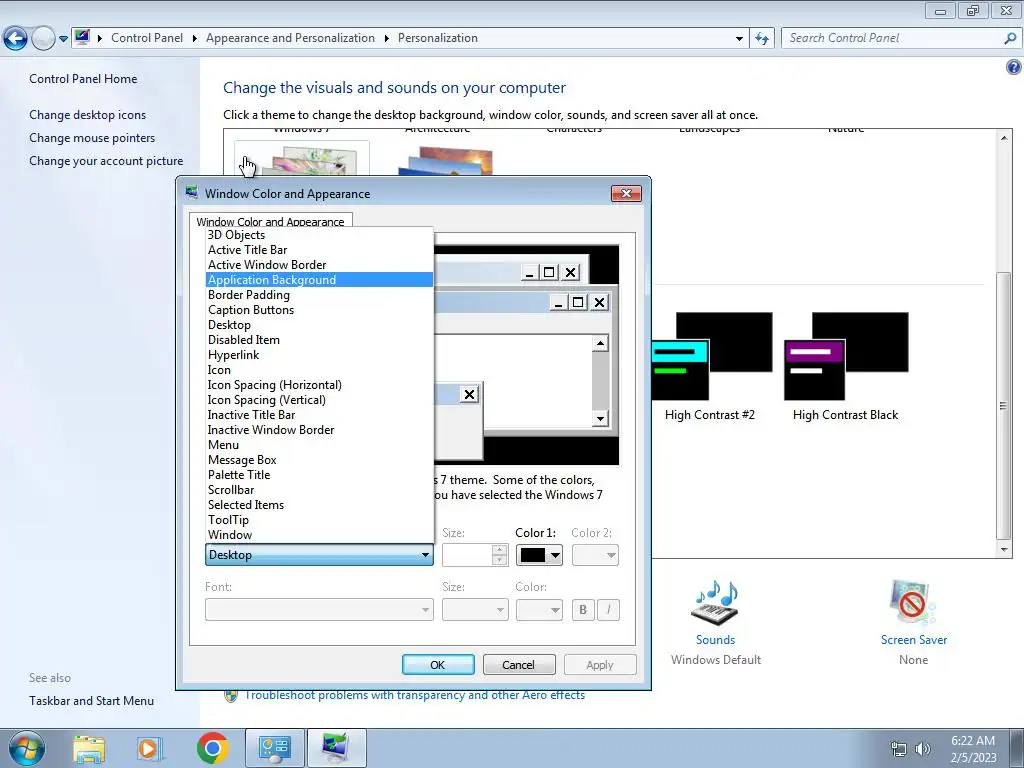Click the Window Color and Appearance tab

tap(270, 221)
